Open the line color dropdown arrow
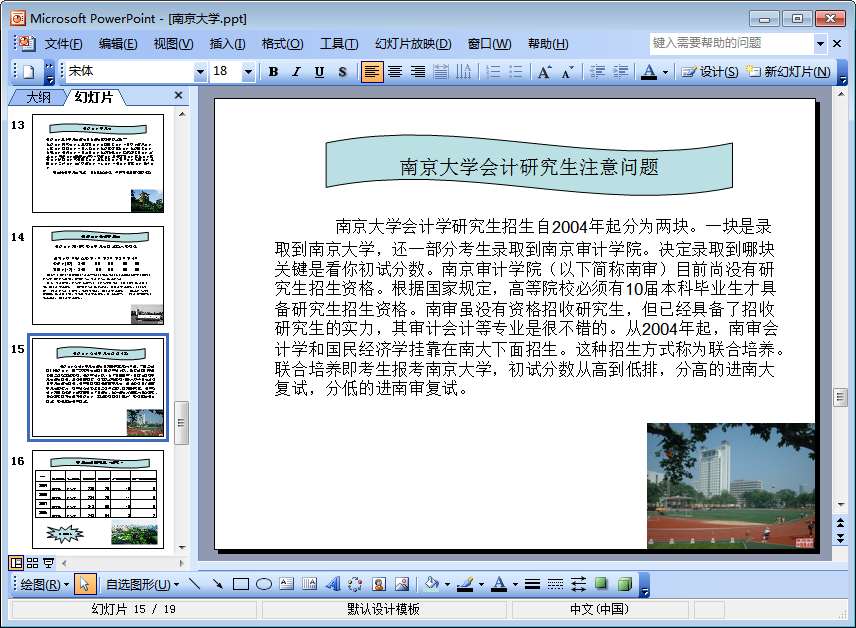Image resolution: width=856 pixels, height=628 pixels. point(481,584)
